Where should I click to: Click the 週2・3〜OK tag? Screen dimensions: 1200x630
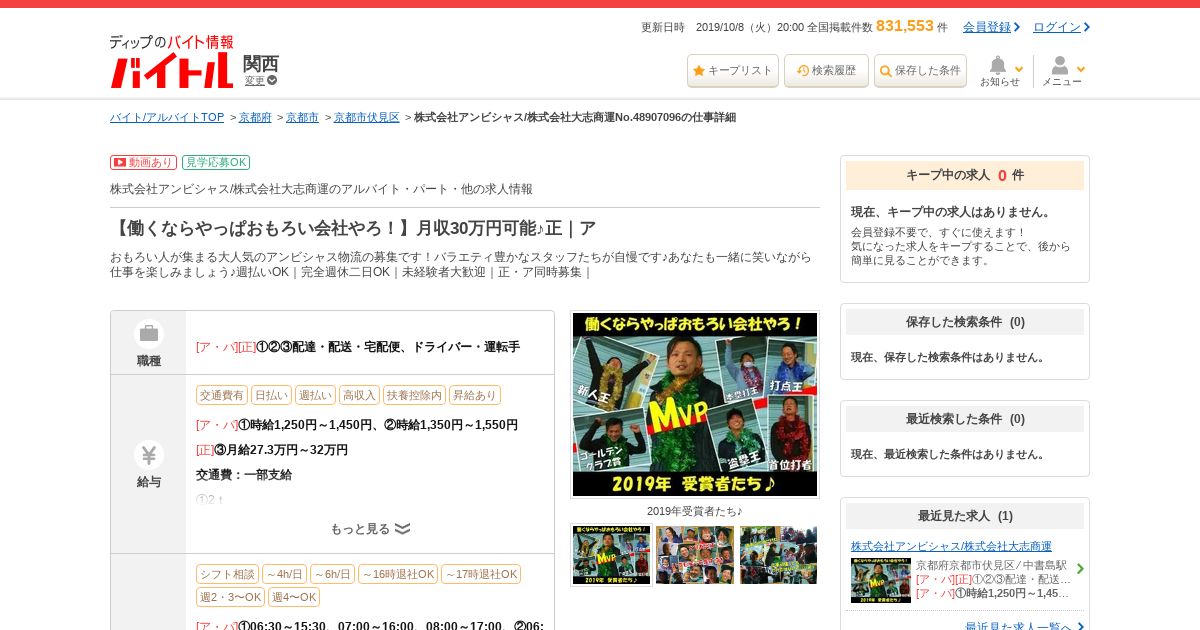point(230,597)
